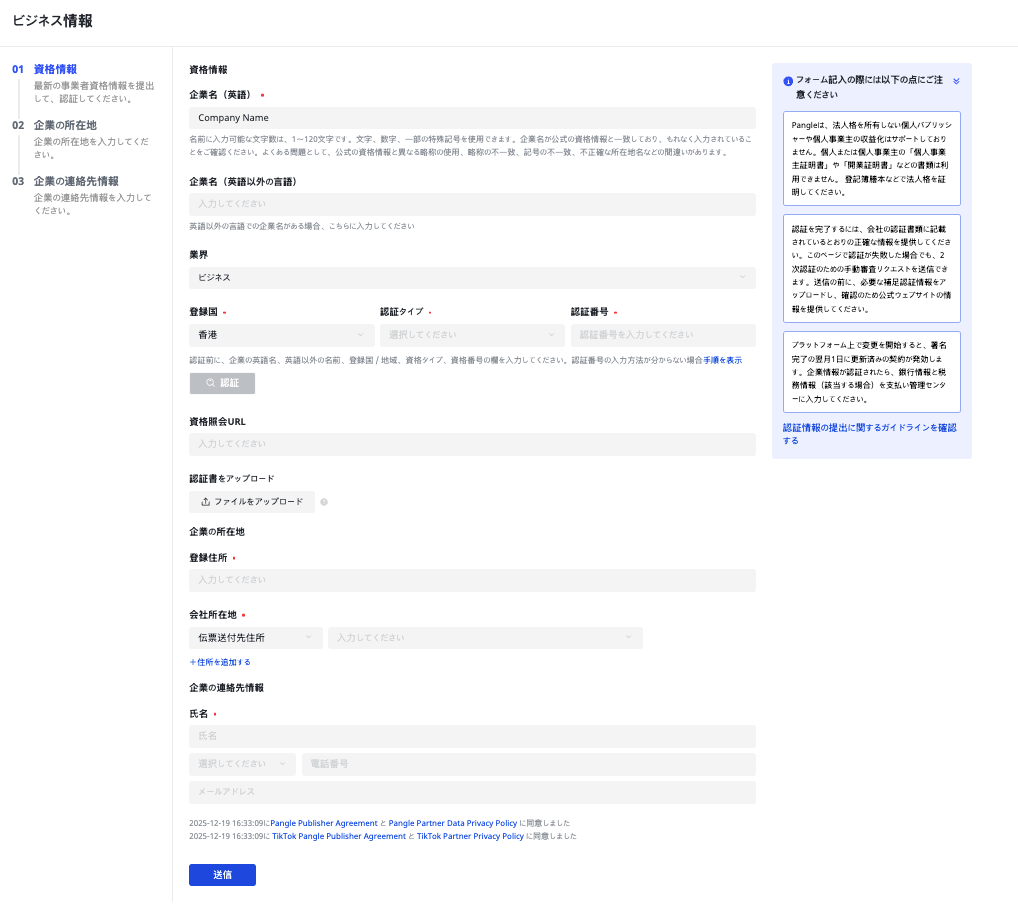Click the +住所を追加する link
Viewport: 1018px width, 908px height.
pos(220,662)
